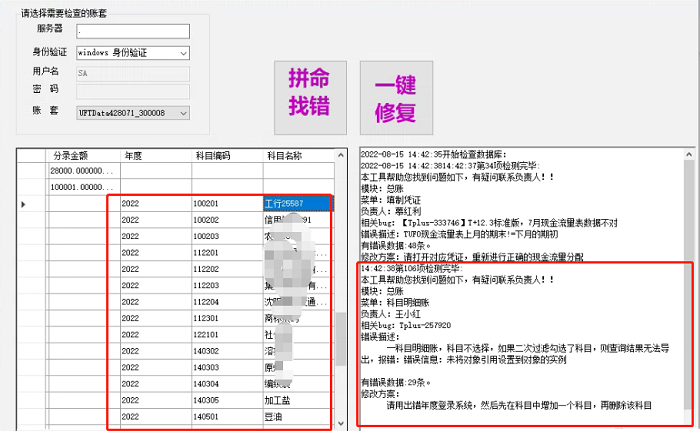Select the cell with code 112204
700x431 pixels.
(x=228, y=302)
